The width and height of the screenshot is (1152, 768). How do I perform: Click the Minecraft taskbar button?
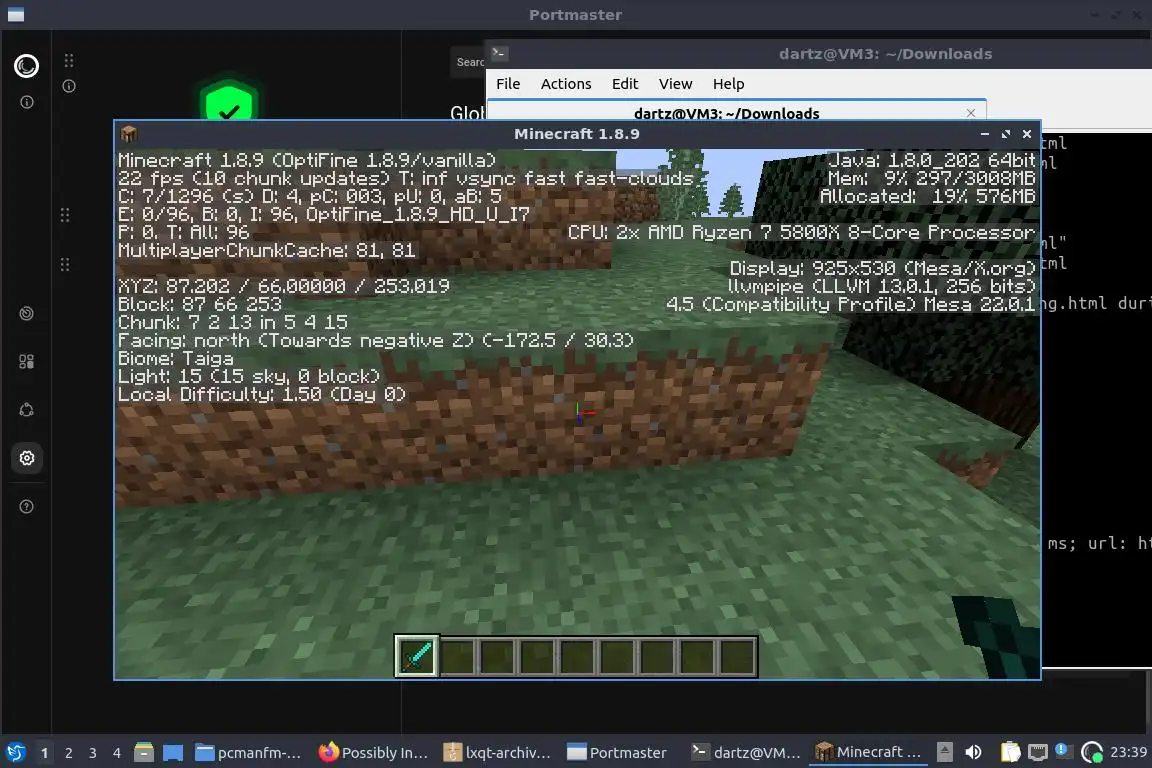pos(869,753)
